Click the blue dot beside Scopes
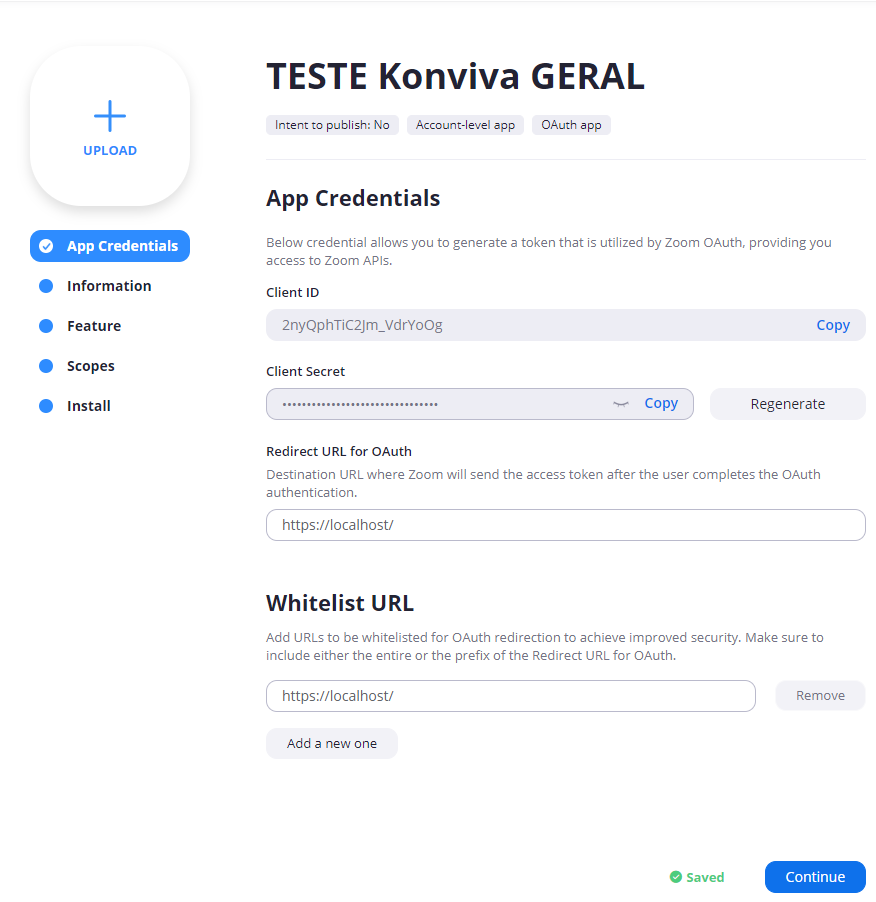The image size is (876, 902). [46, 366]
